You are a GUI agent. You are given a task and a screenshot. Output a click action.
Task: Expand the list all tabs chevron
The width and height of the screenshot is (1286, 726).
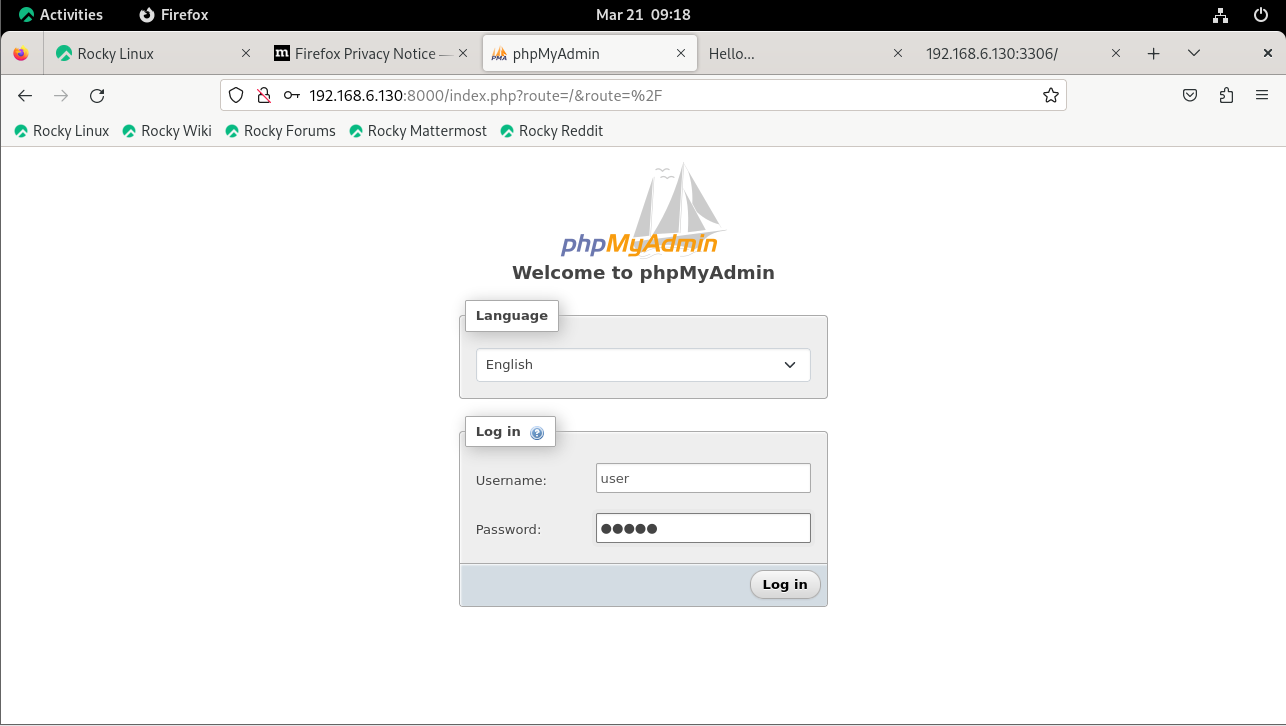1194,54
